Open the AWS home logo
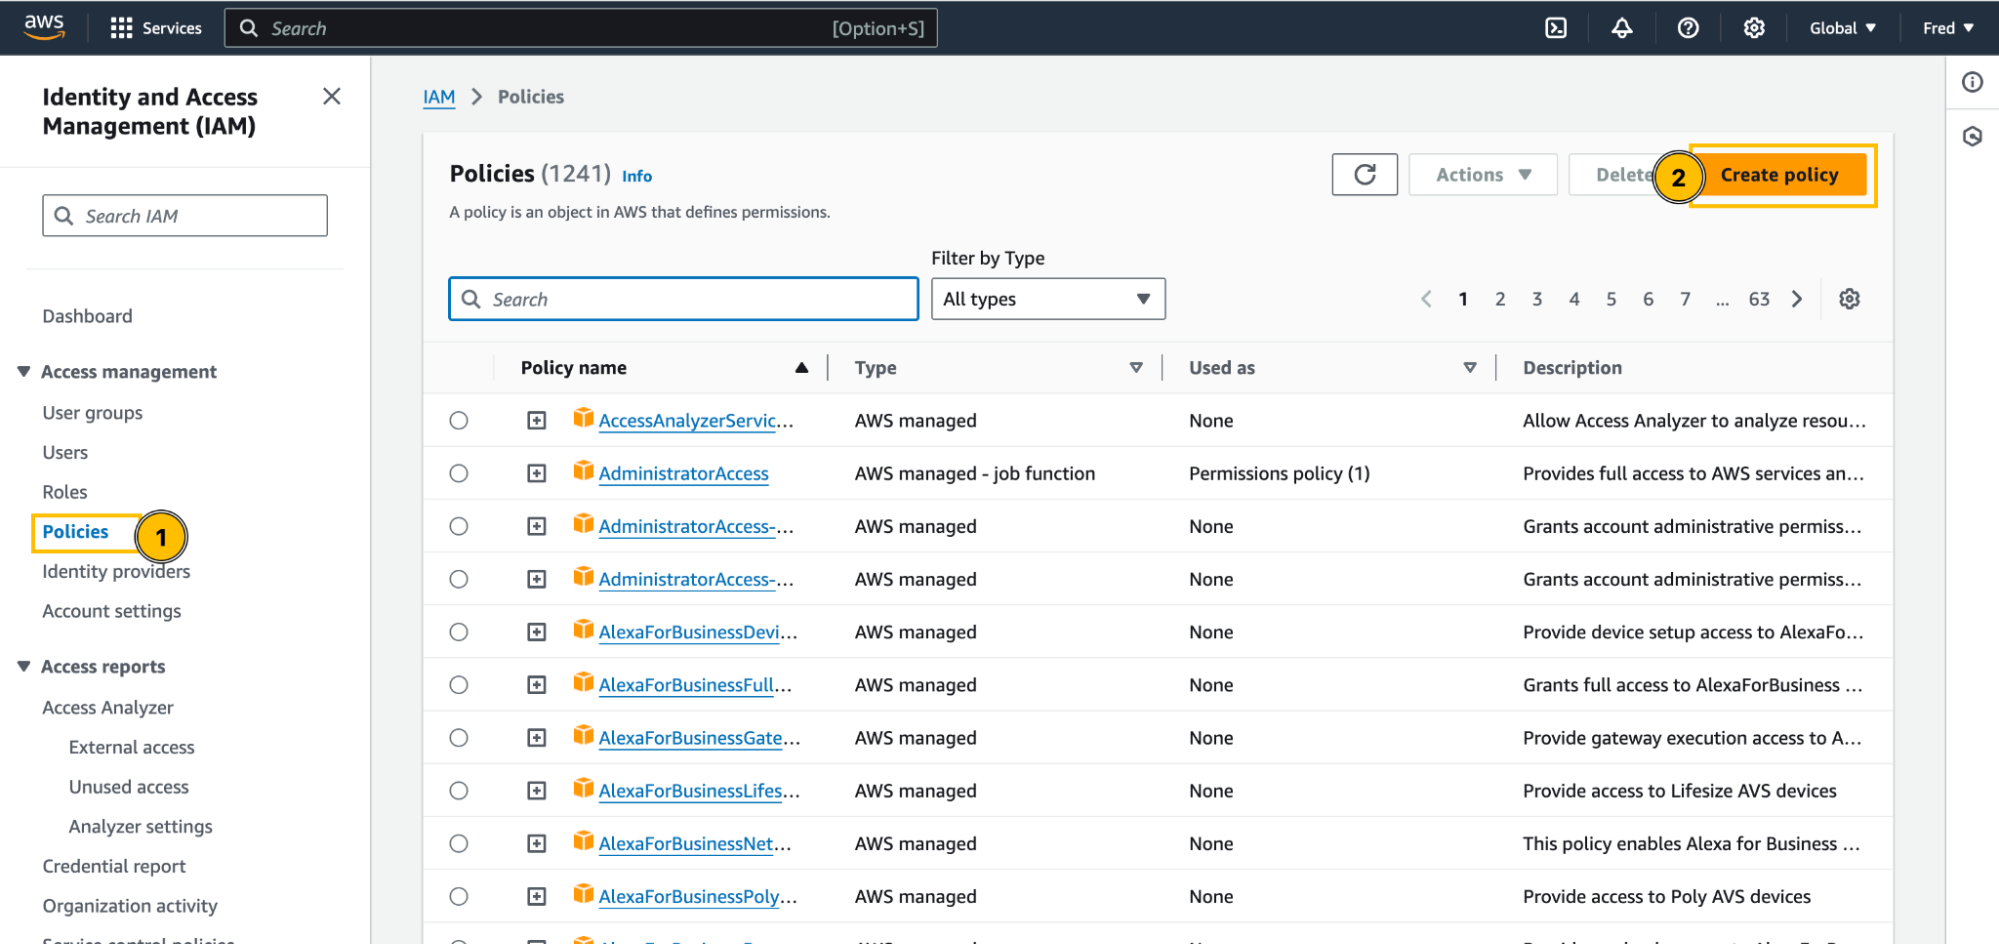The height and width of the screenshot is (944, 1999). click(44, 27)
